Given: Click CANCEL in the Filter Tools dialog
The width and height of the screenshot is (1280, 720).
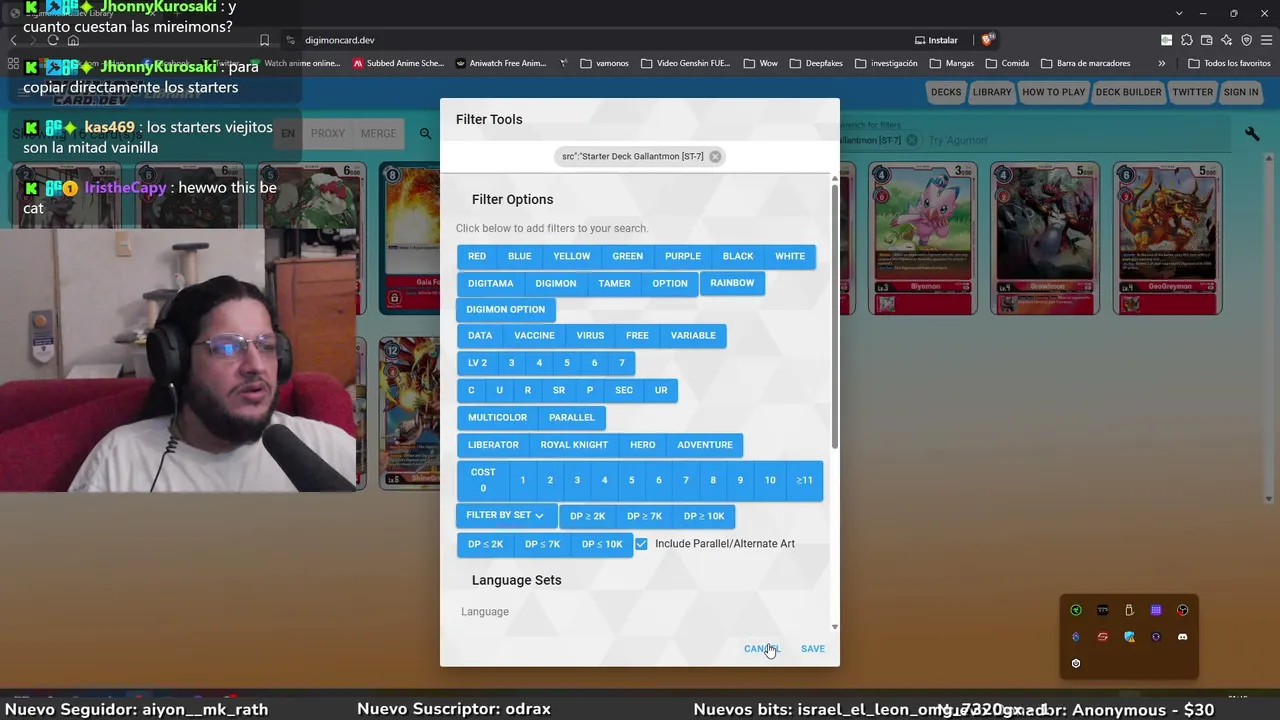Looking at the screenshot, I should [x=761, y=649].
